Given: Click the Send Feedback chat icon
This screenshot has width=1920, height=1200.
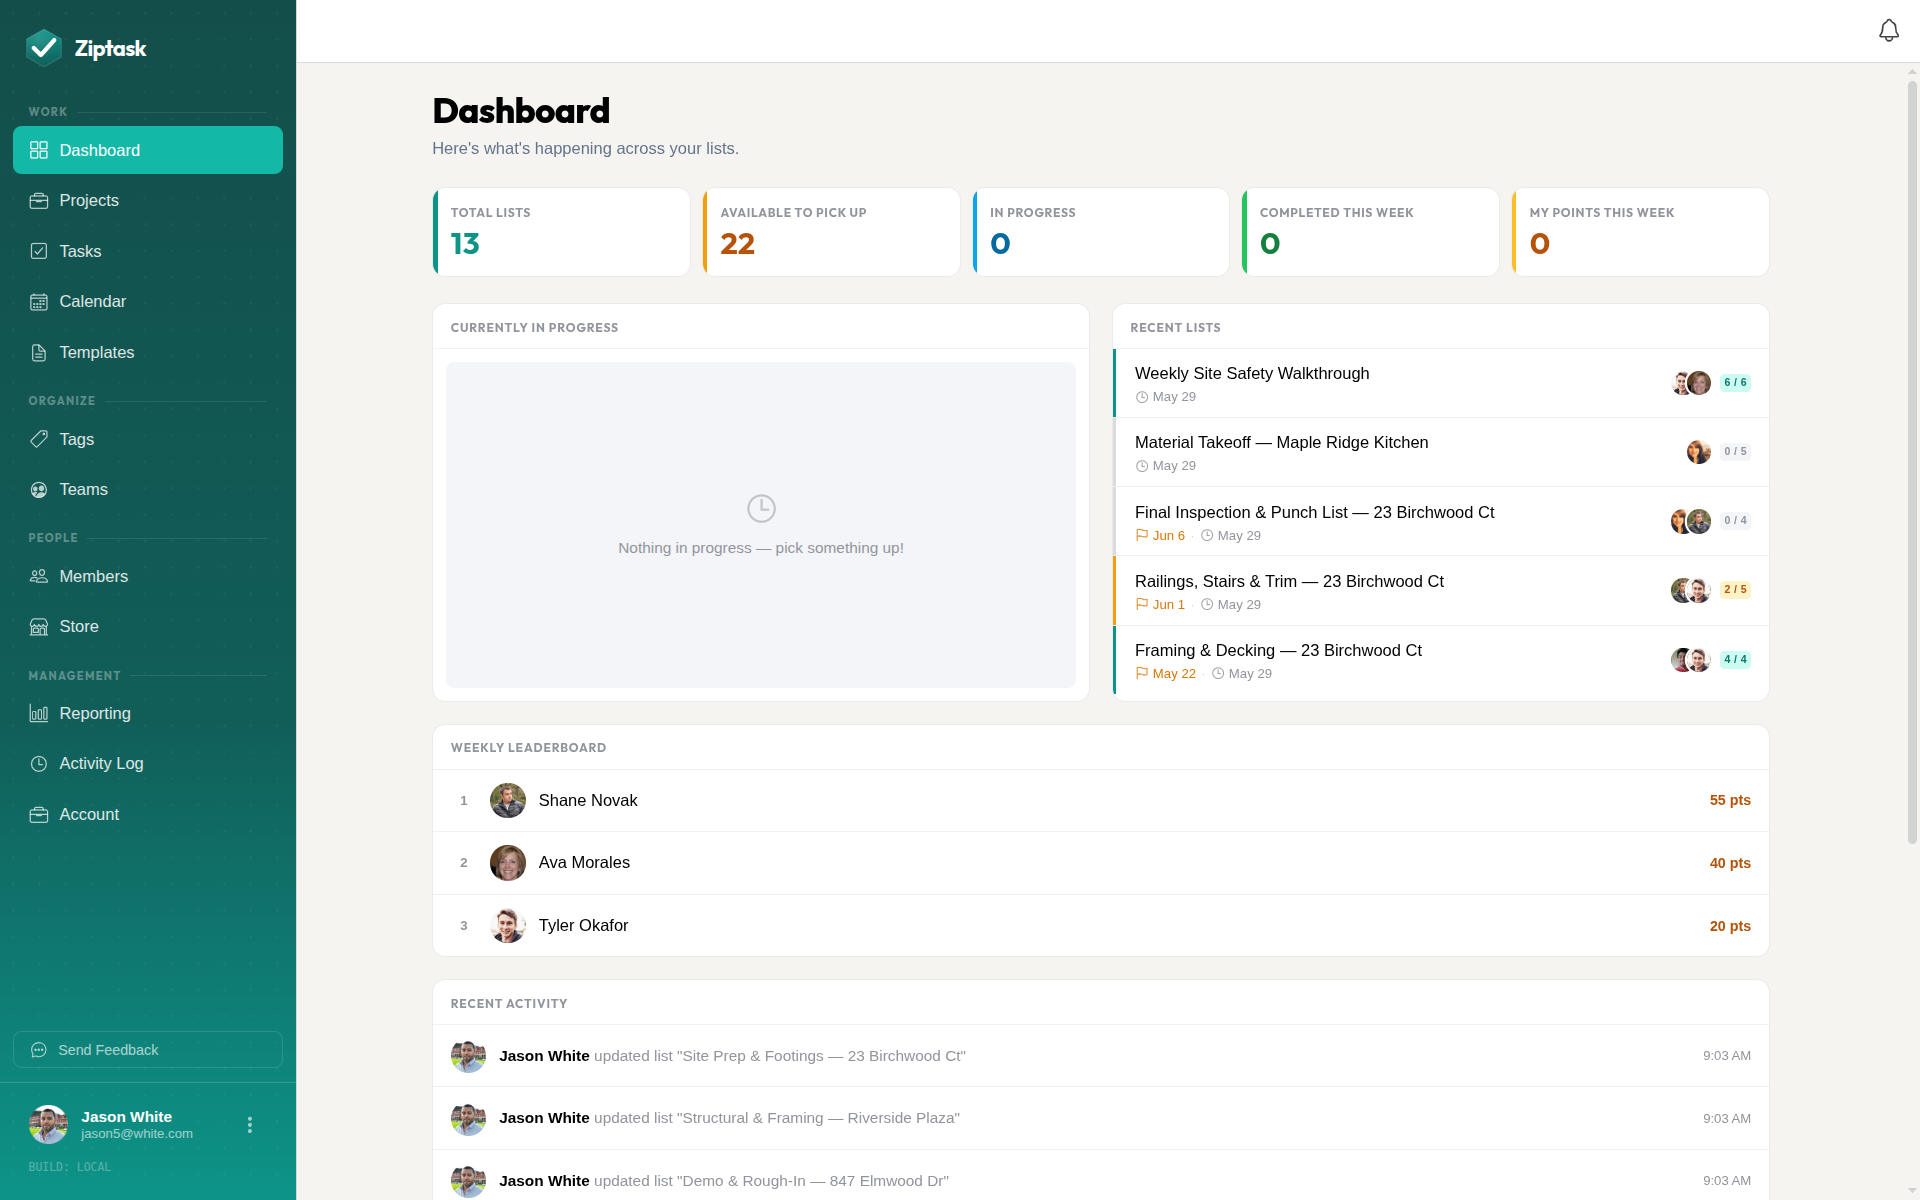Looking at the screenshot, I should tap(39, 1050).
